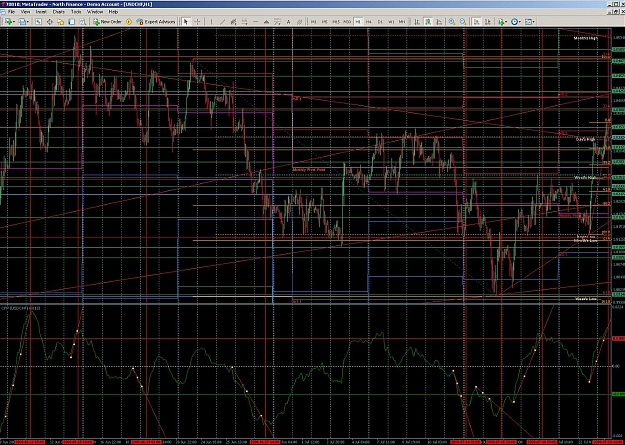Toggle chart shift from right border
The image size is (625, 445).
click(x=488, y=22)
